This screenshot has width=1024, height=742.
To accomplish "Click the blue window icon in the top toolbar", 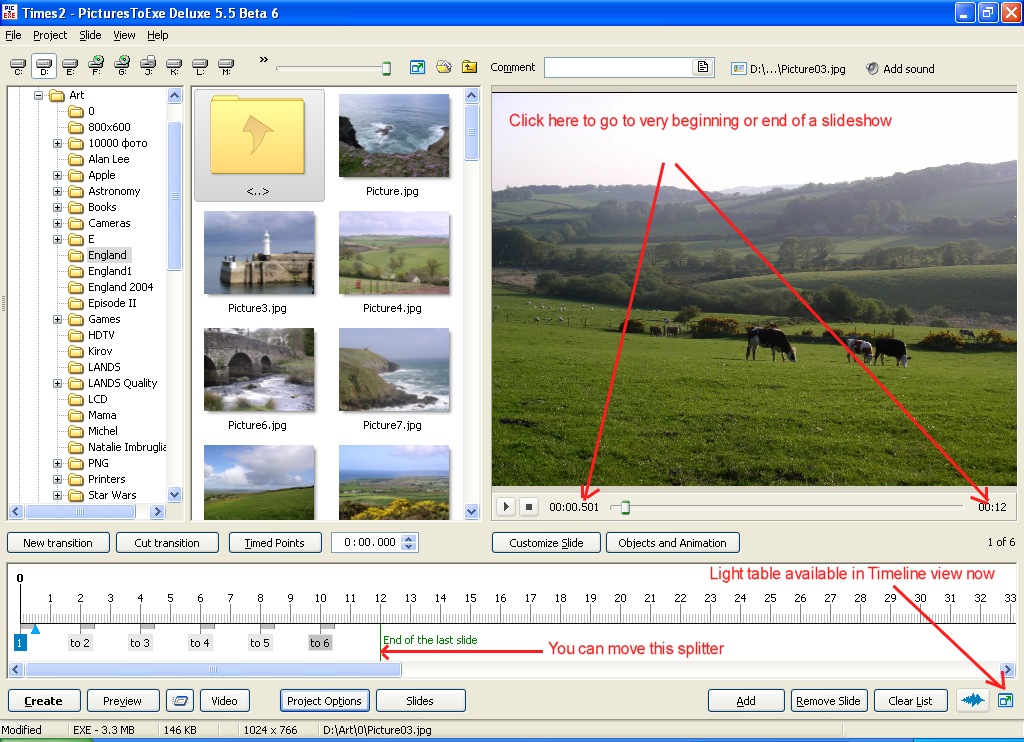I will [417, 67].
